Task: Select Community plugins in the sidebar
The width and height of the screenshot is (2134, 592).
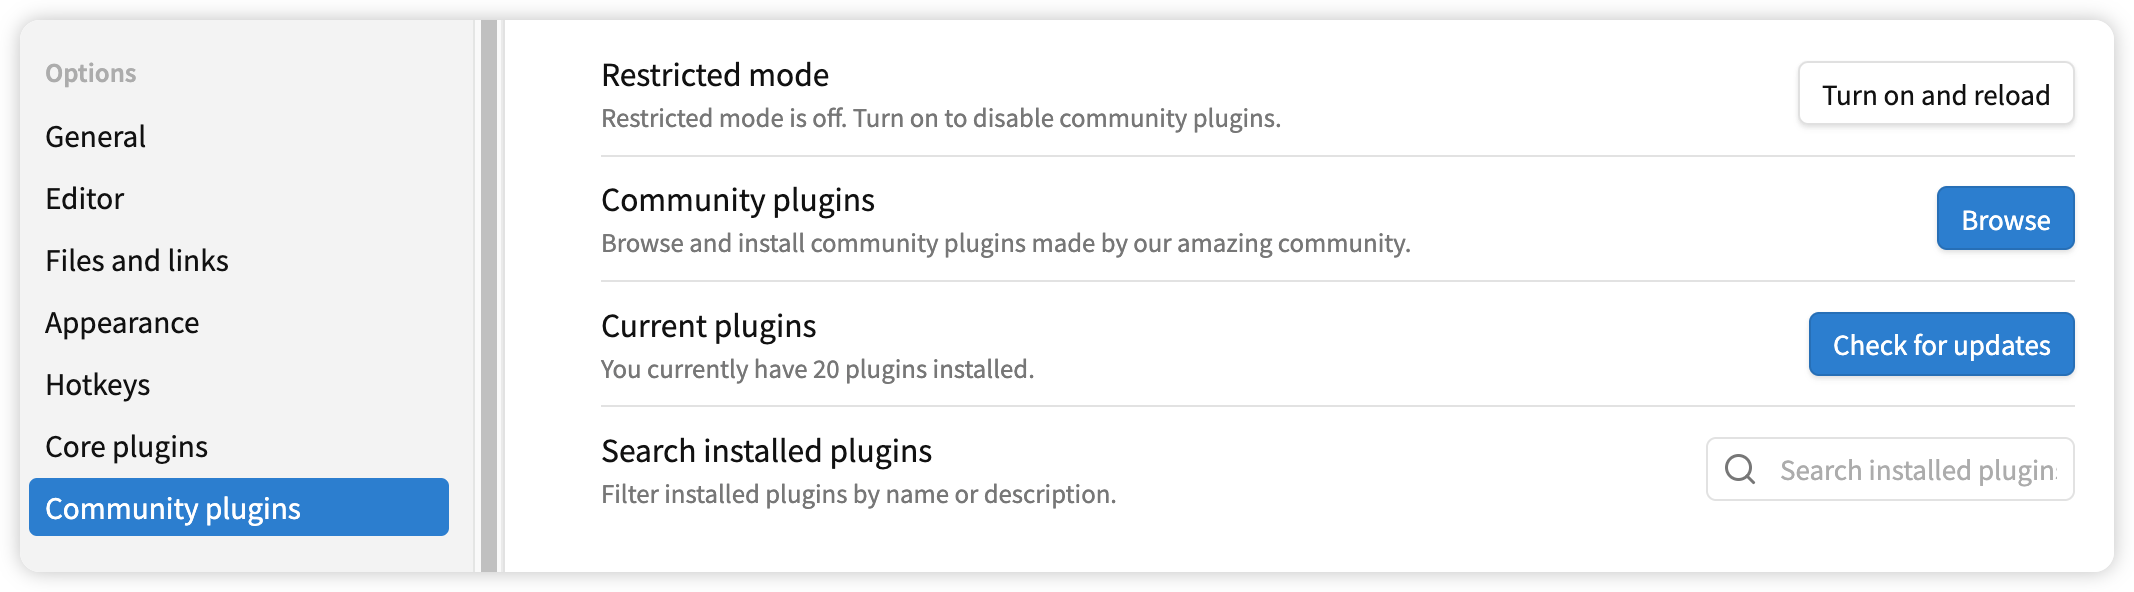Action: click(x=239, y=507)
